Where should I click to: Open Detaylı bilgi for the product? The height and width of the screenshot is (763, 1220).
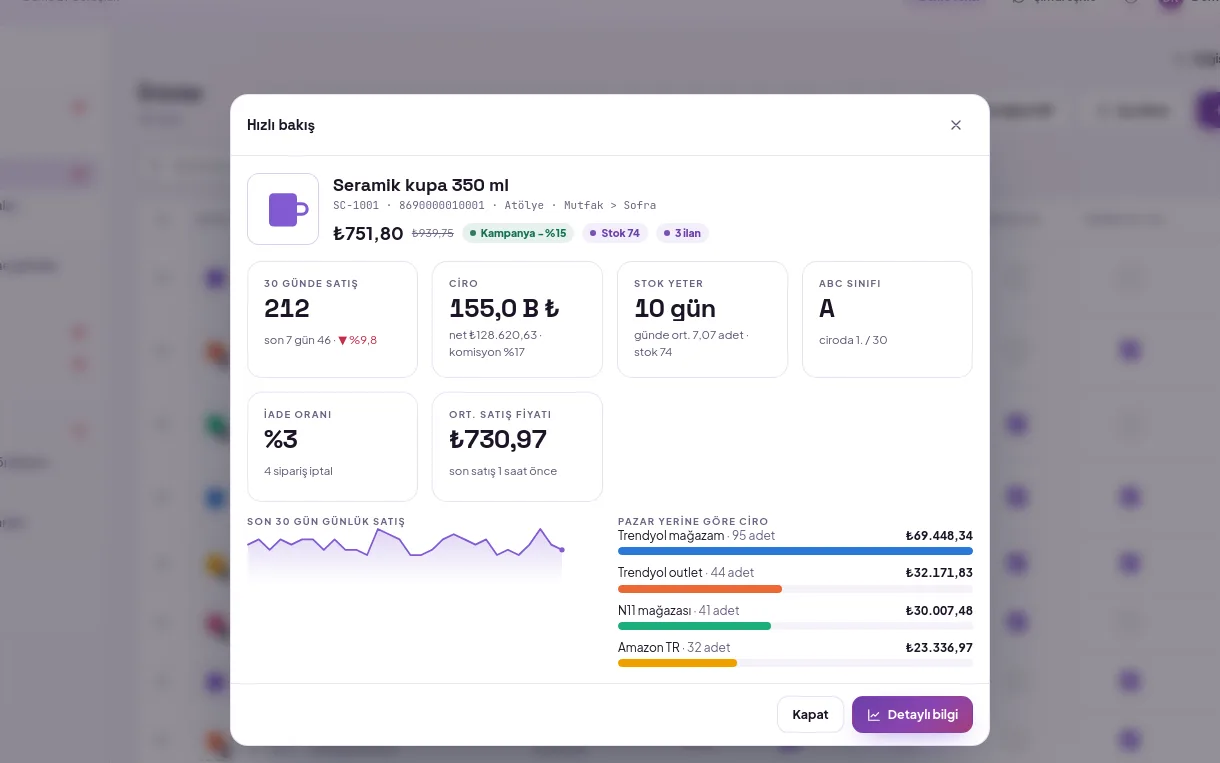click(x=912, y=715)
